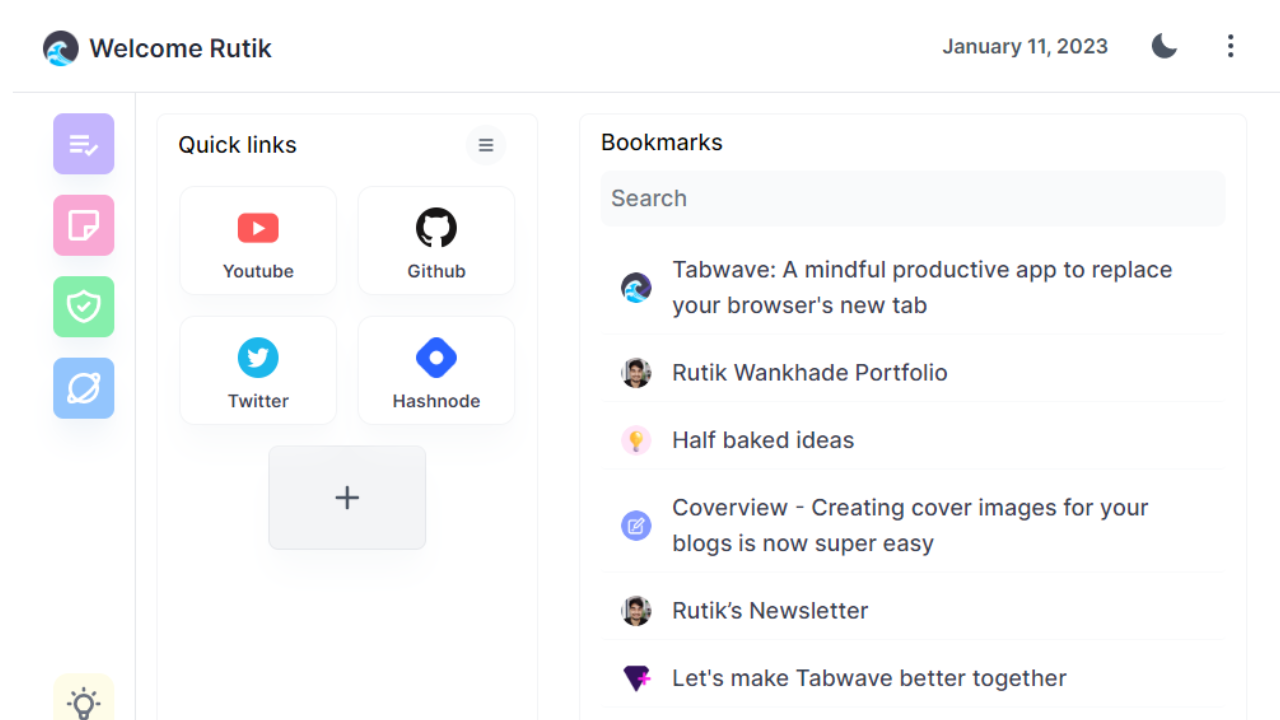1280x720 pixels.
Task: Click the Tabwave wave logo in header
Action: coord(61,48)
